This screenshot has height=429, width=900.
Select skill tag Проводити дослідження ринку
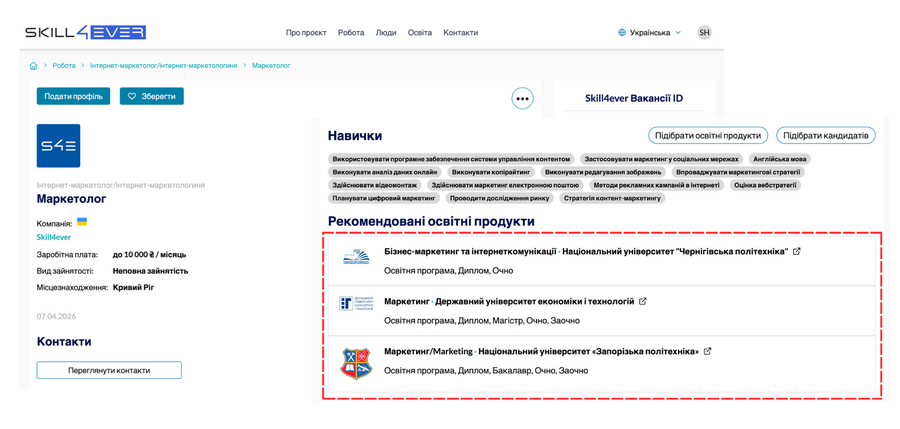point(500,199)
